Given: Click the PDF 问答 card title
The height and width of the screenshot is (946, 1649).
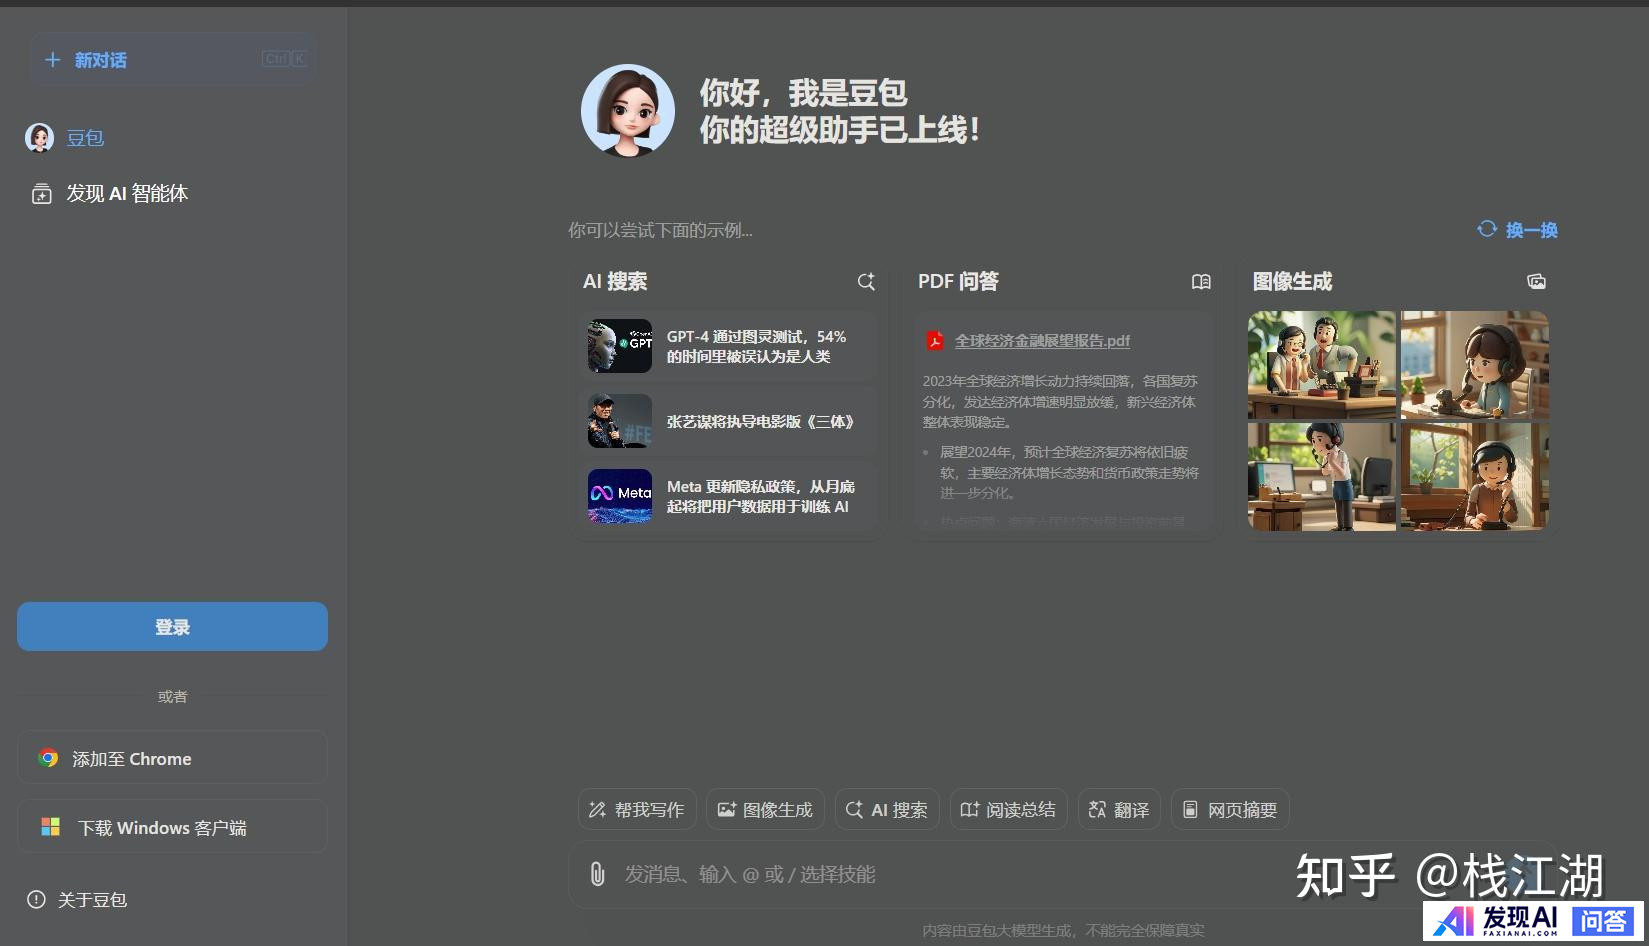Looking at the screenshot, I should point(958,282).
